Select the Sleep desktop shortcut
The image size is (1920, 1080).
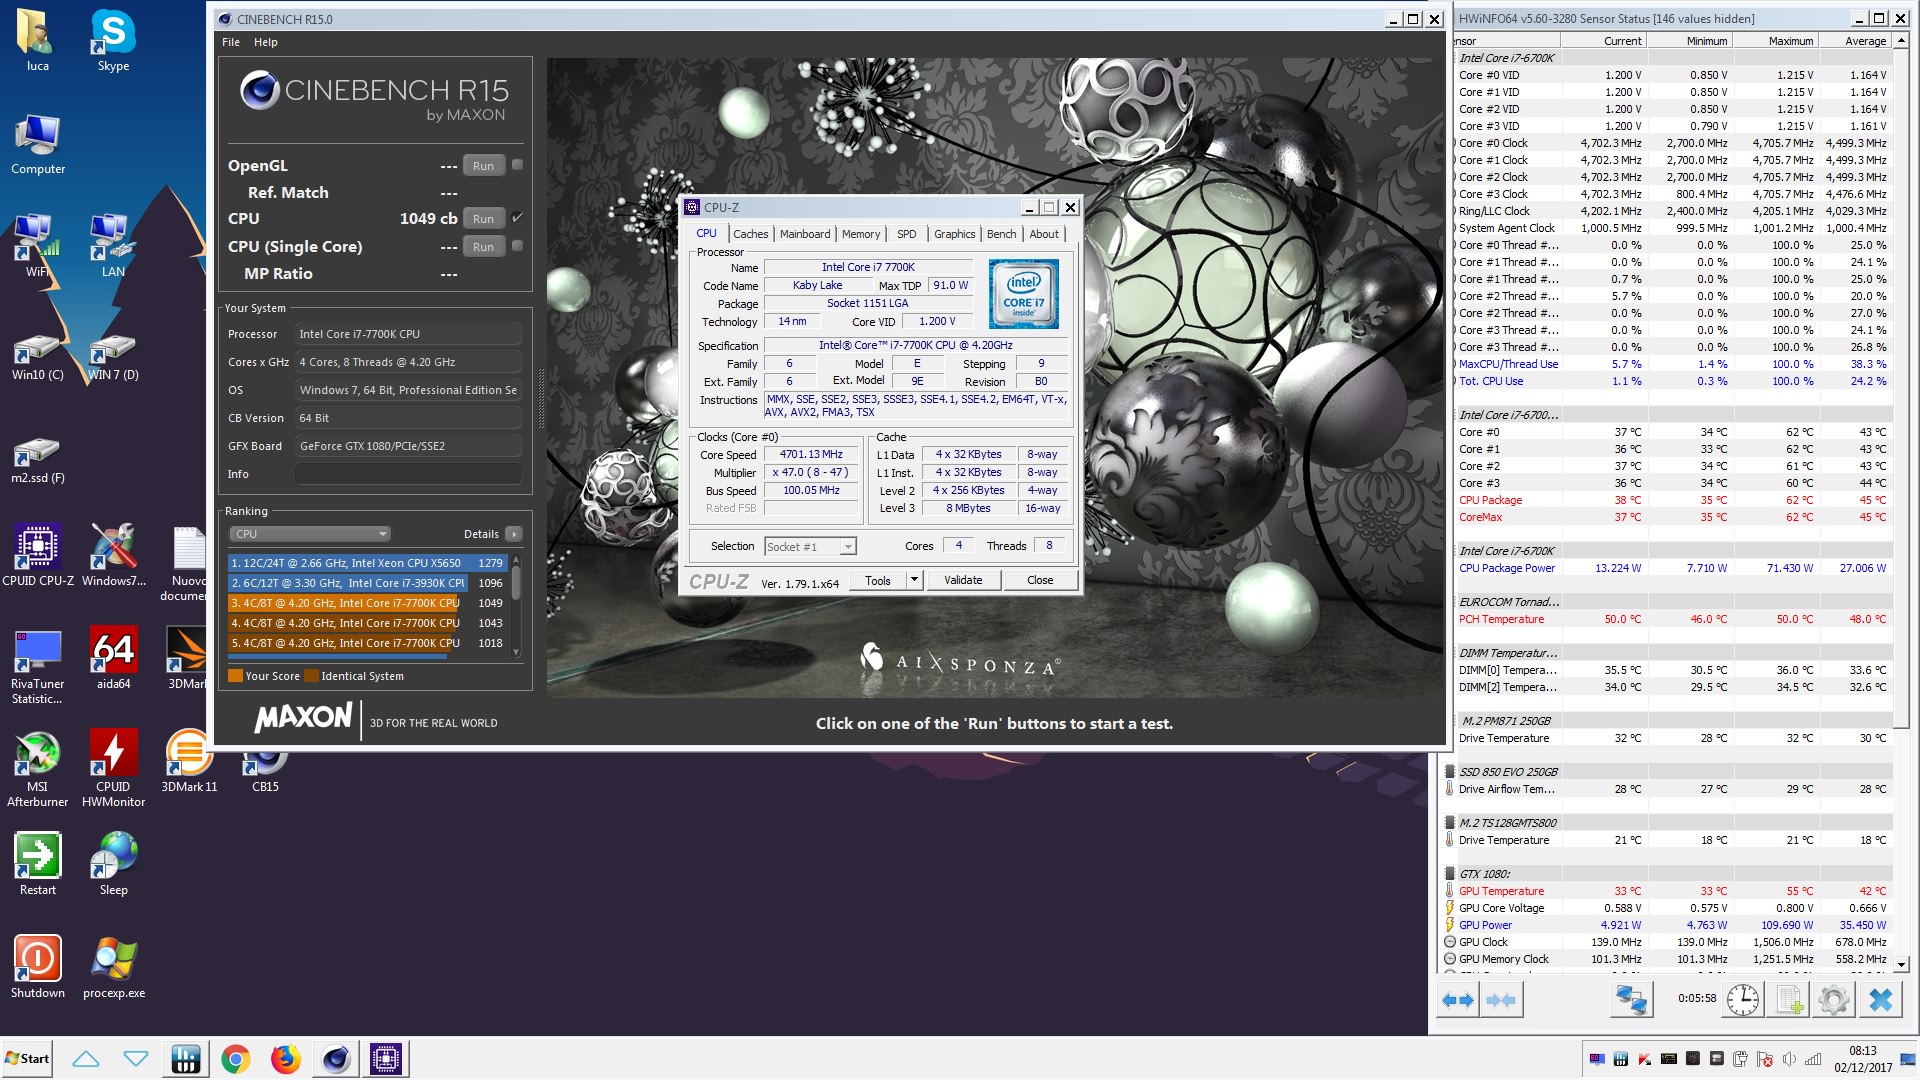(x=113, y=864)
